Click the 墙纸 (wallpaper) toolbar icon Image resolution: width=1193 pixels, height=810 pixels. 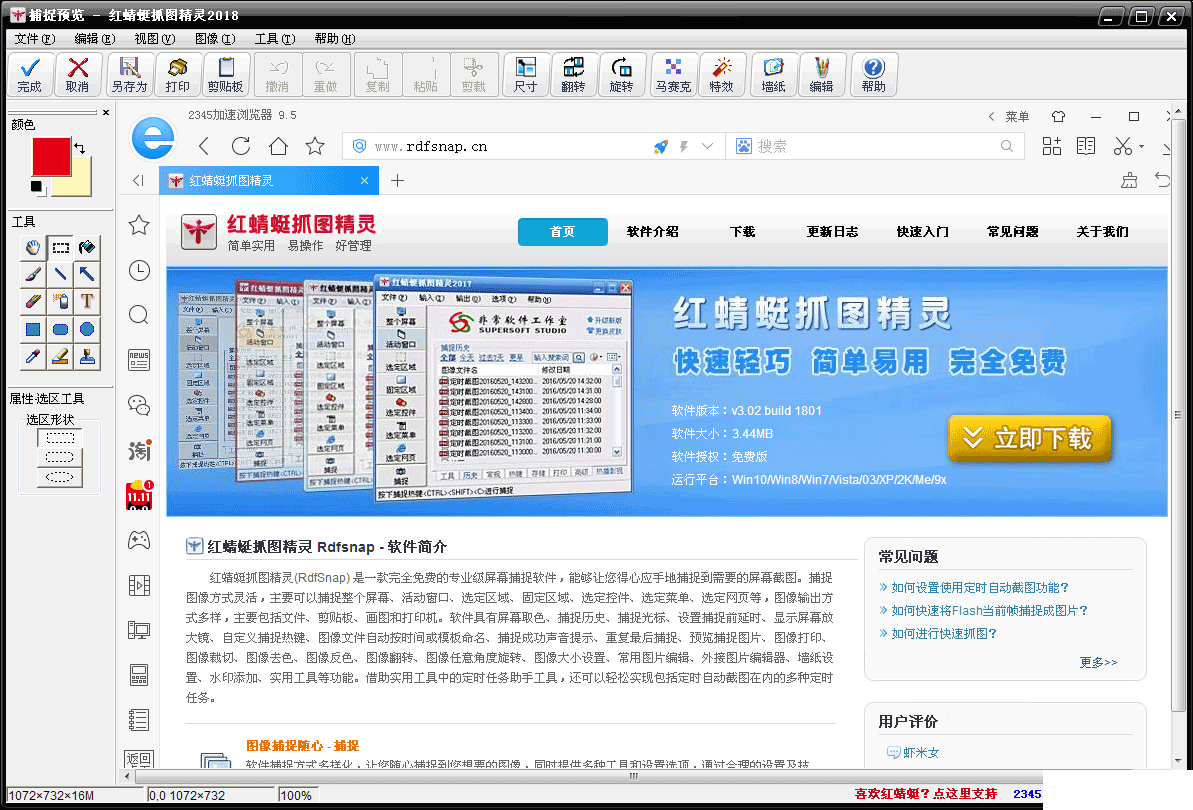[x=773, y=75]
